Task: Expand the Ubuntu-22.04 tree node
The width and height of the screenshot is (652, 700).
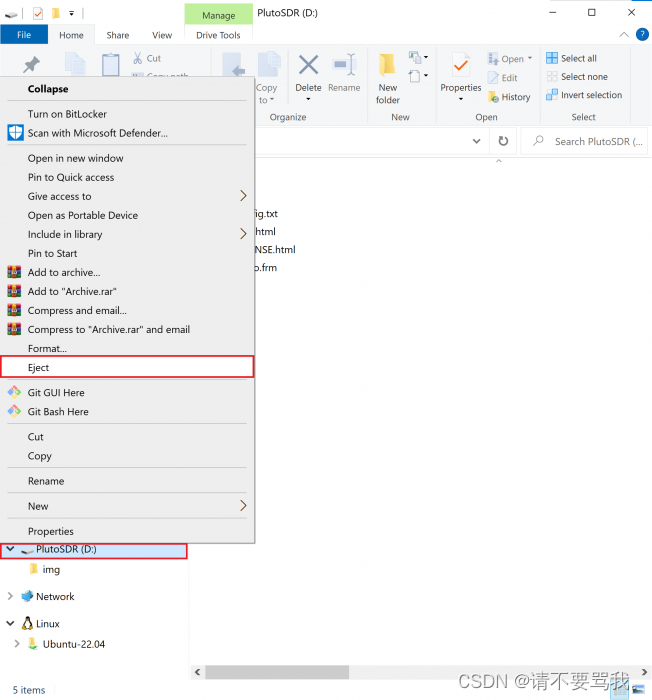Action: 17,643
